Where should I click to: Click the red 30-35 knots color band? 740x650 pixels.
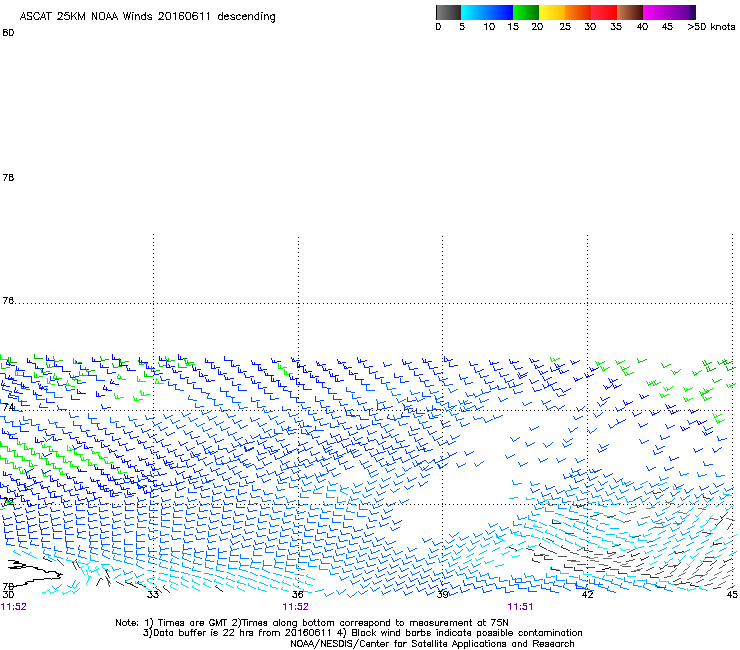(x=605, y=12)
